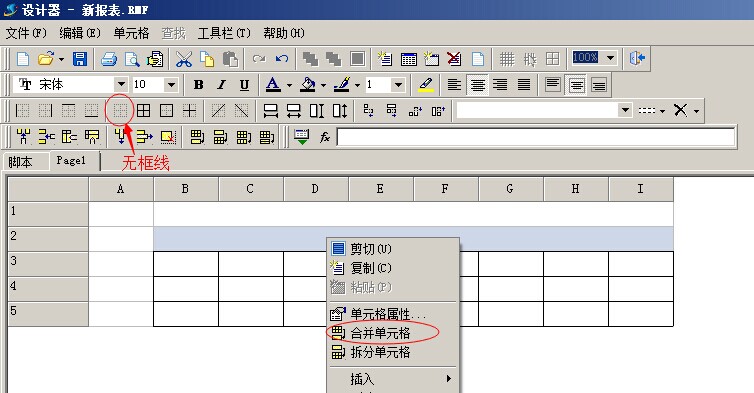The width and height of the screenshot is (754, 393).
Task: Open the font size 10 dropdown
Action: click(171, 85)
